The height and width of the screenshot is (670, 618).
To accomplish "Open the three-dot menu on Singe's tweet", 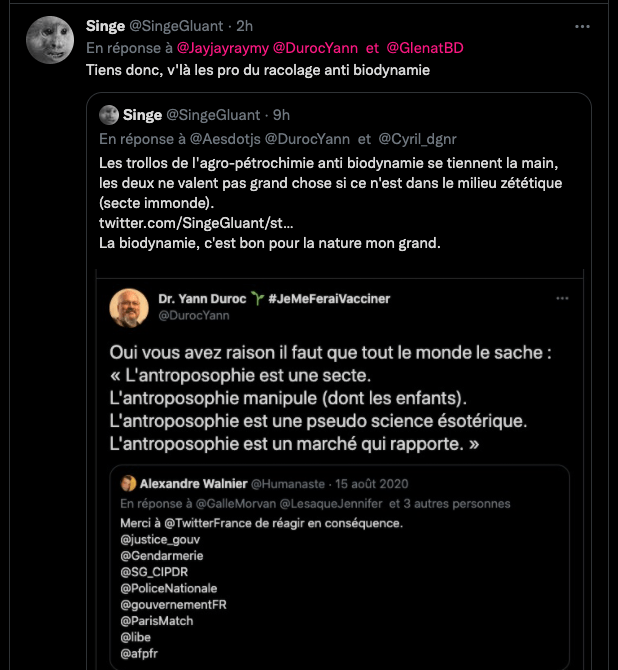I will (581, 26).
